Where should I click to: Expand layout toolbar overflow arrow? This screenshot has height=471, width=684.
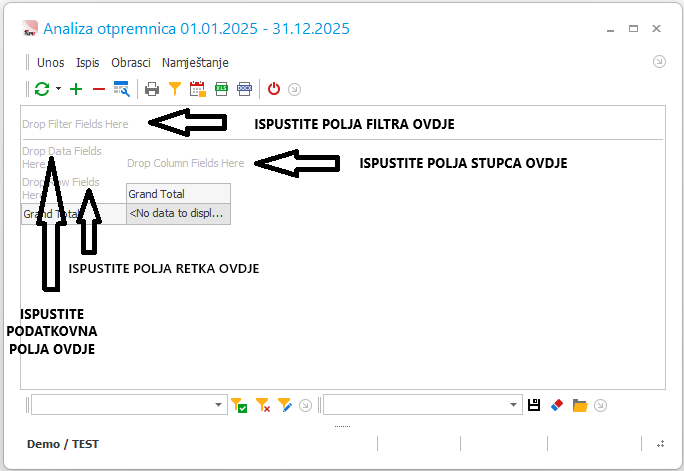tap(601, 406)
